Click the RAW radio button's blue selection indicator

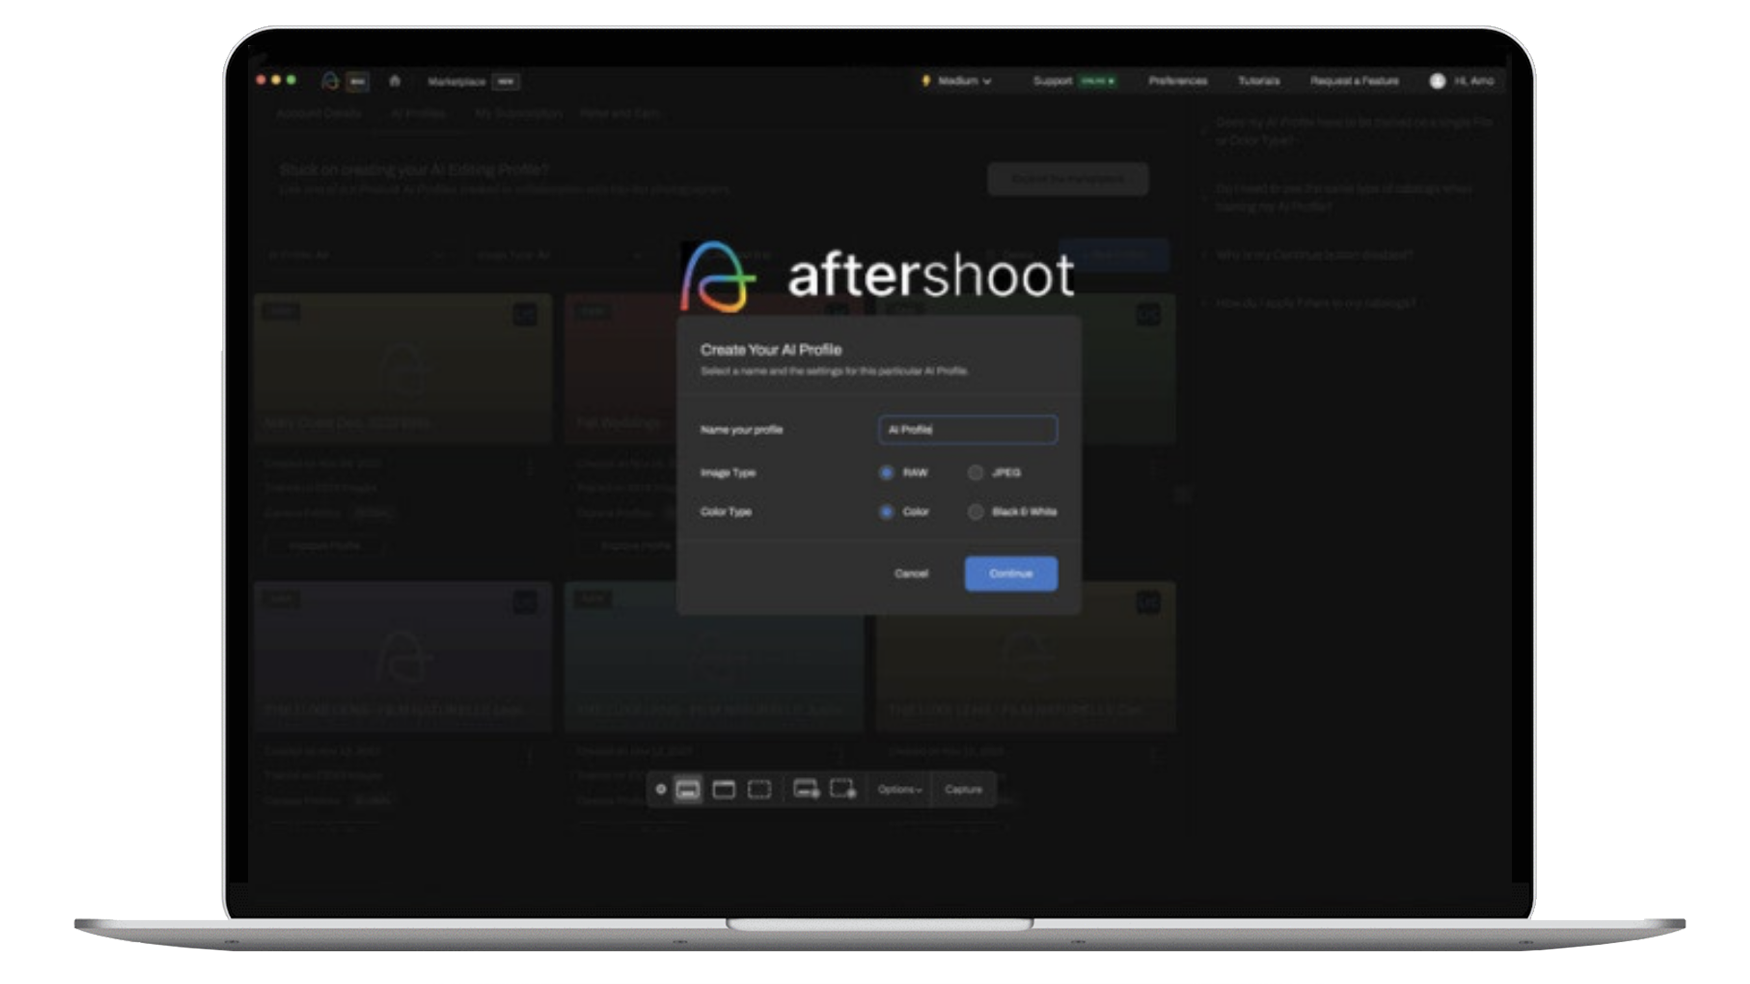(887, 472)
